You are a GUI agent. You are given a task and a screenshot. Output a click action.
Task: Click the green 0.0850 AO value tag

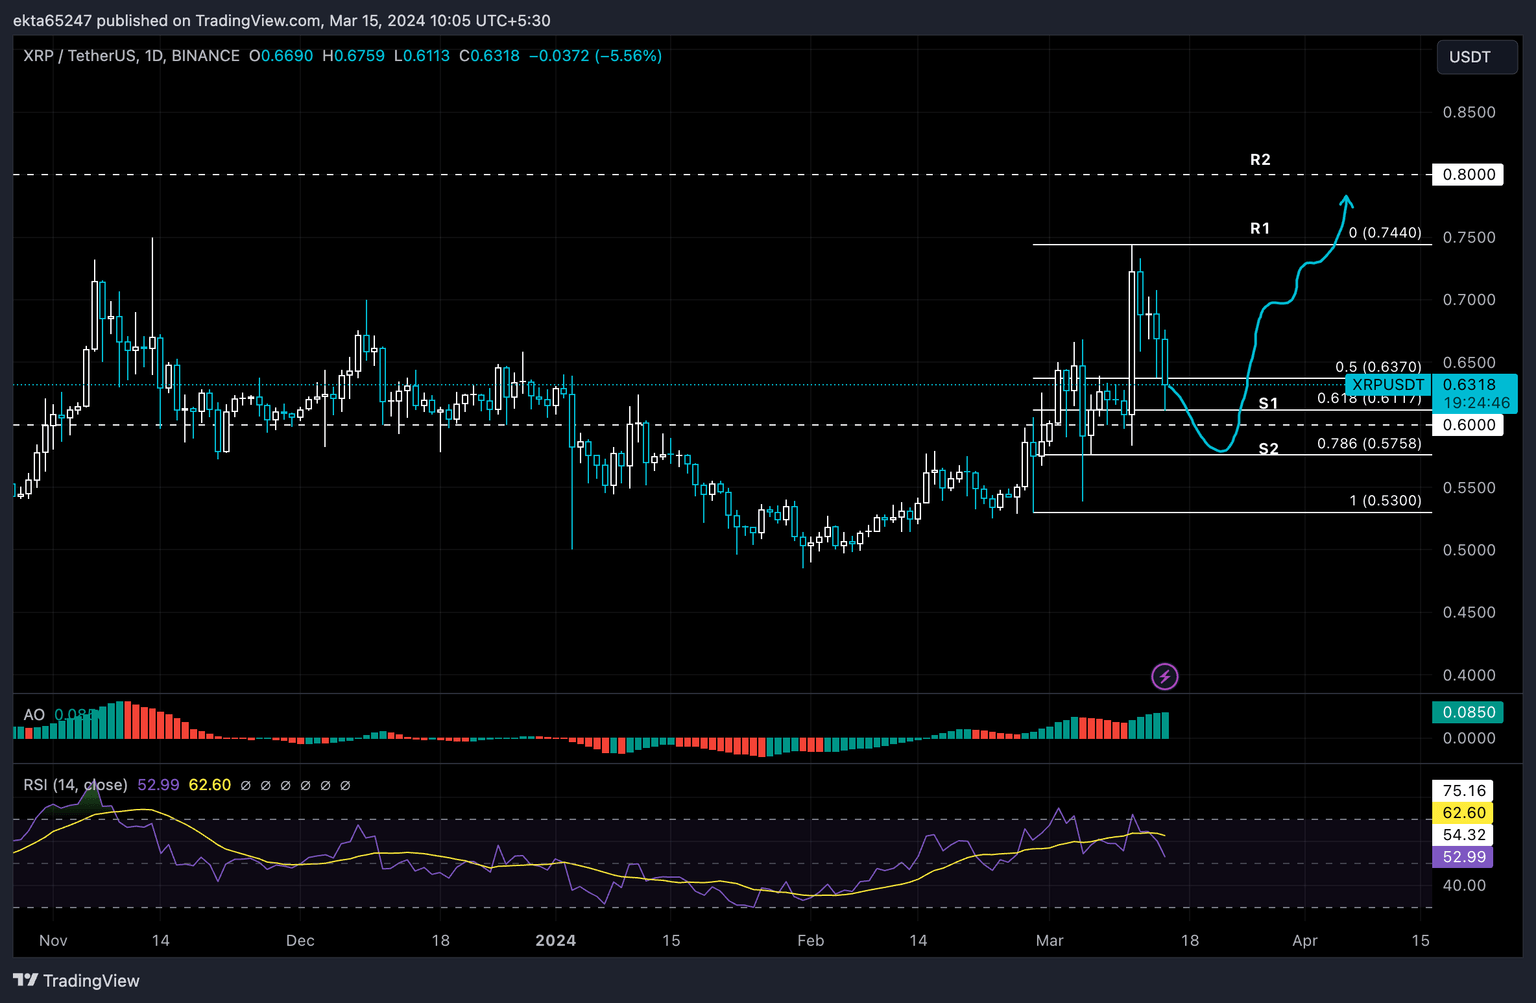coord(1468,712)
